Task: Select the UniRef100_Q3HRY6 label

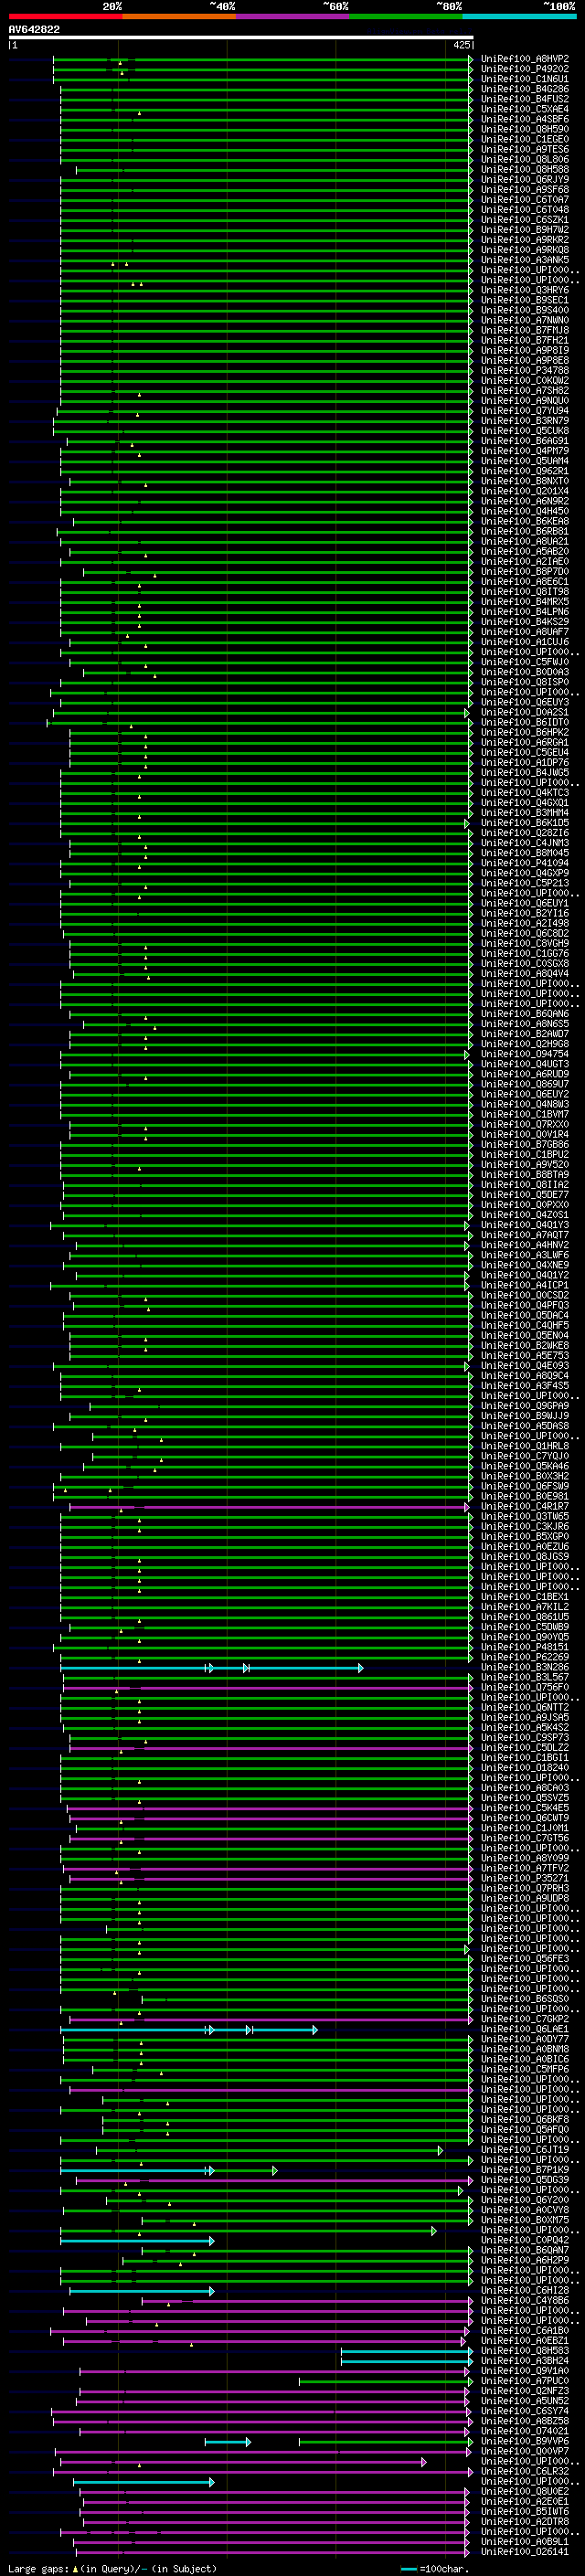Action: pyautogui.click(x=524, y=290)
